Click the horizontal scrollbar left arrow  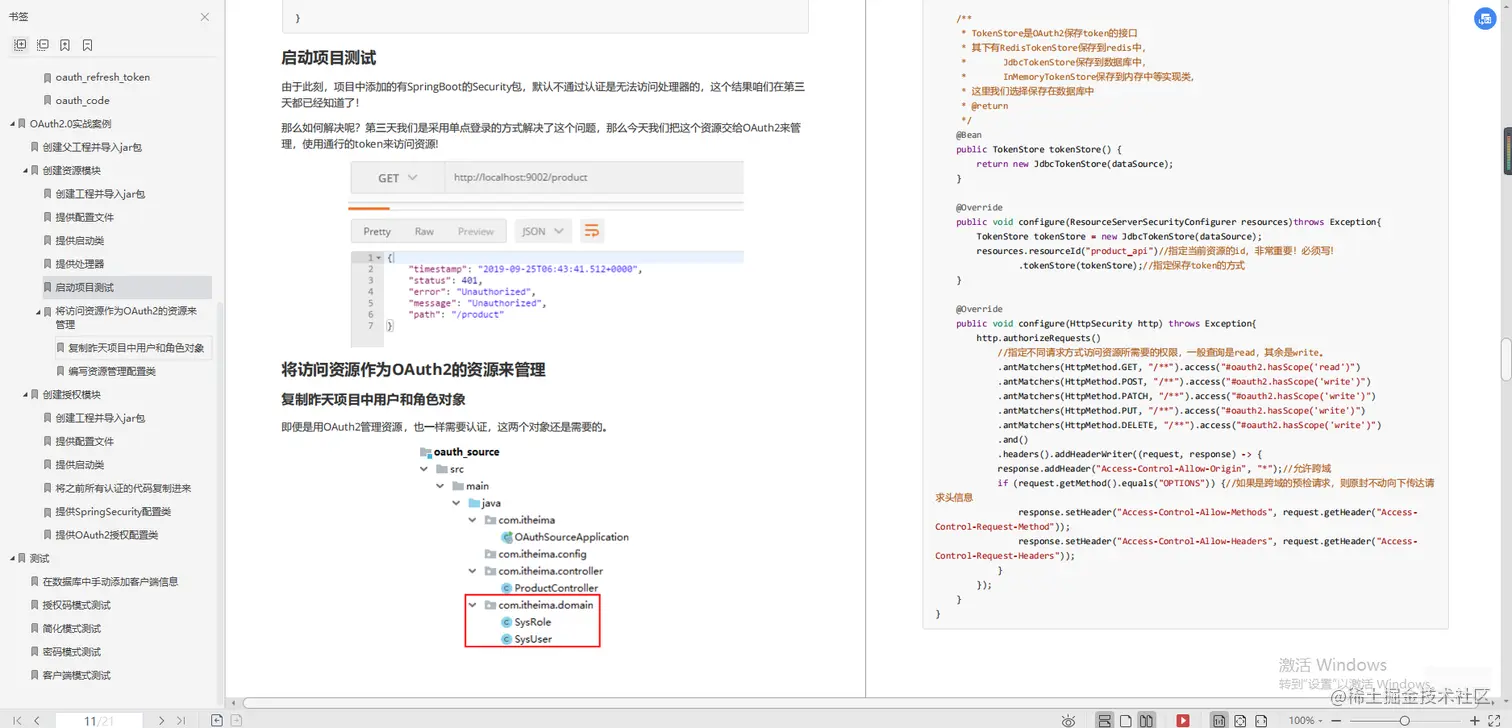pyautogui.click(x=234, y=703)
